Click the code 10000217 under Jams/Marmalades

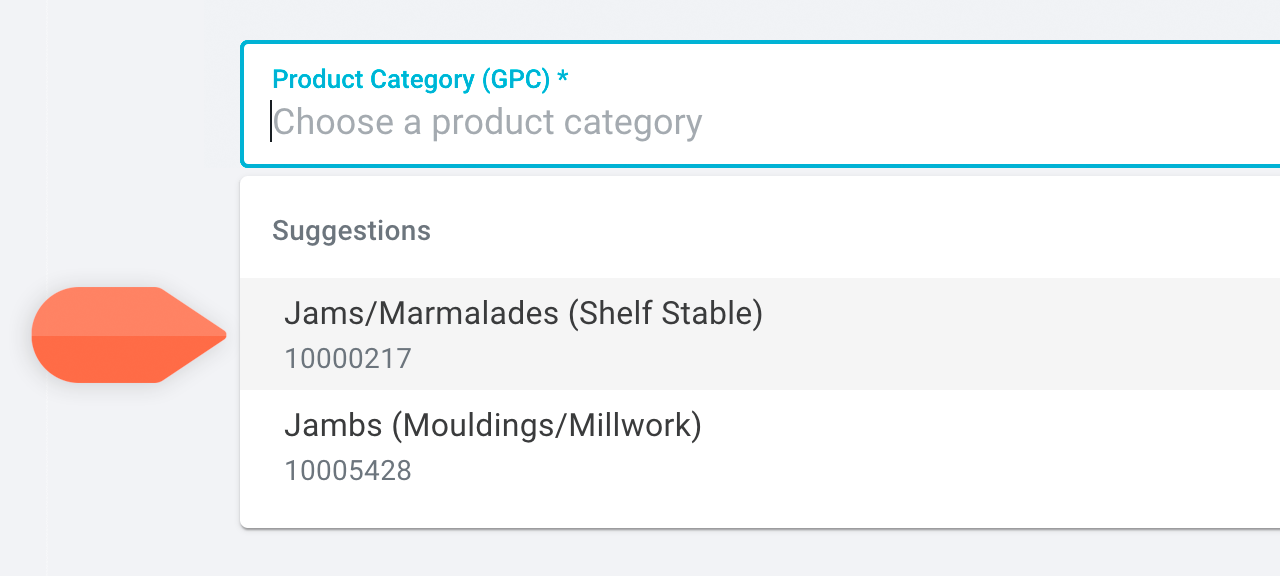pyautogui.click(x=348, y=358)
